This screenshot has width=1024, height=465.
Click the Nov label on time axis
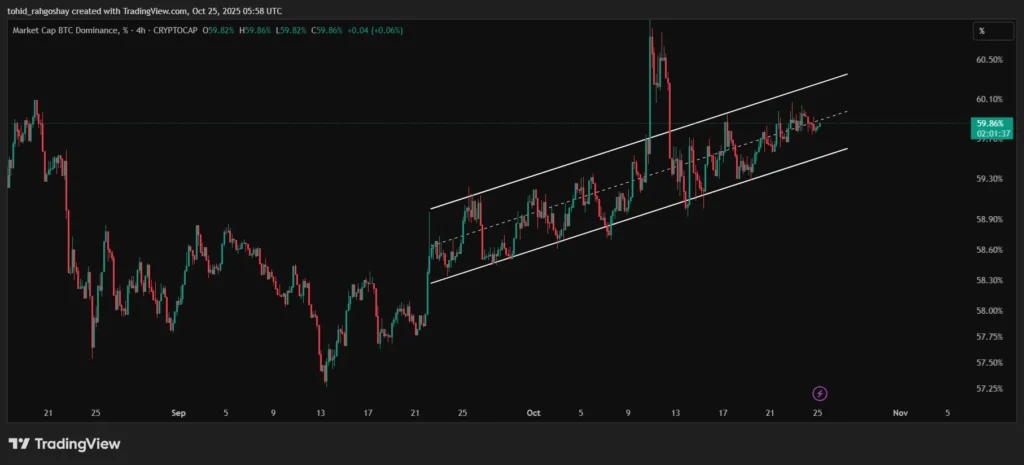(x=900, y=412)
